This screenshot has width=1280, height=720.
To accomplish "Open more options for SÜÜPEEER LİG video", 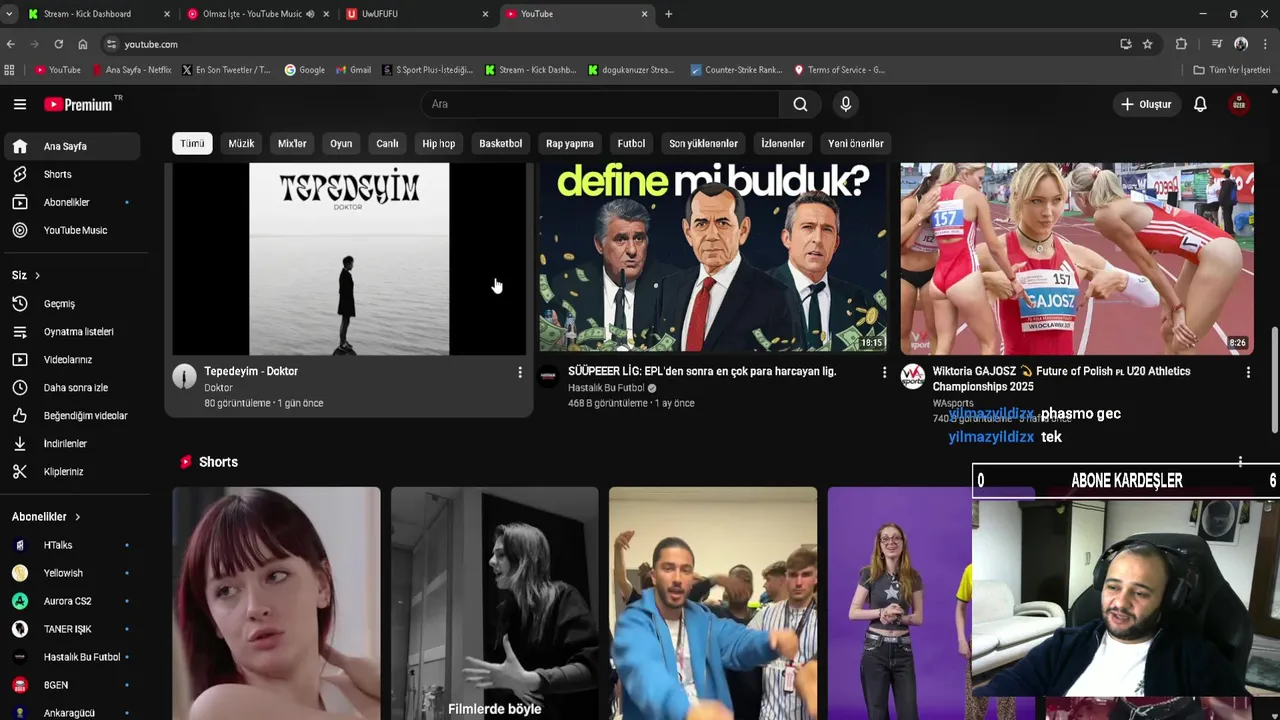I will (x=884, y=372).
